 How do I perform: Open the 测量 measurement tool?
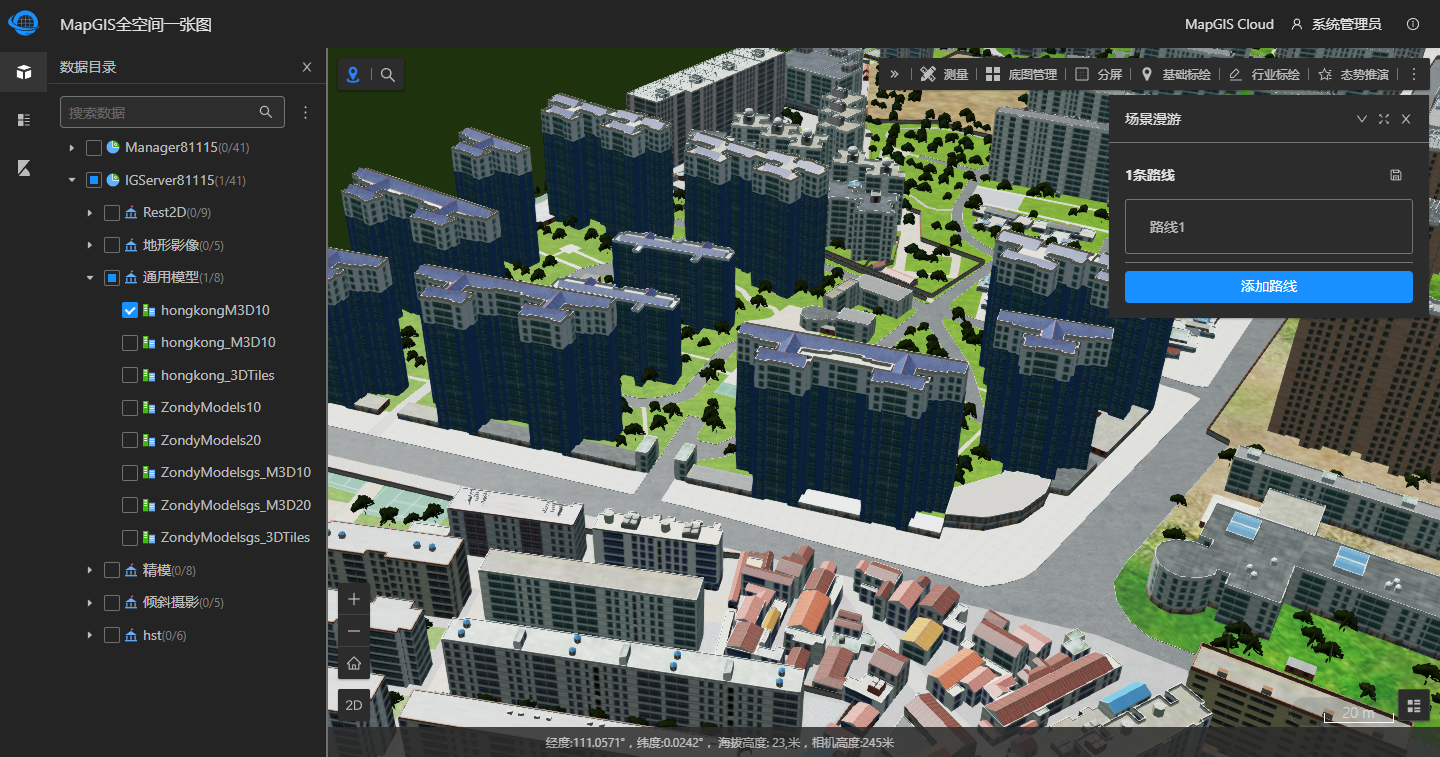944,74
